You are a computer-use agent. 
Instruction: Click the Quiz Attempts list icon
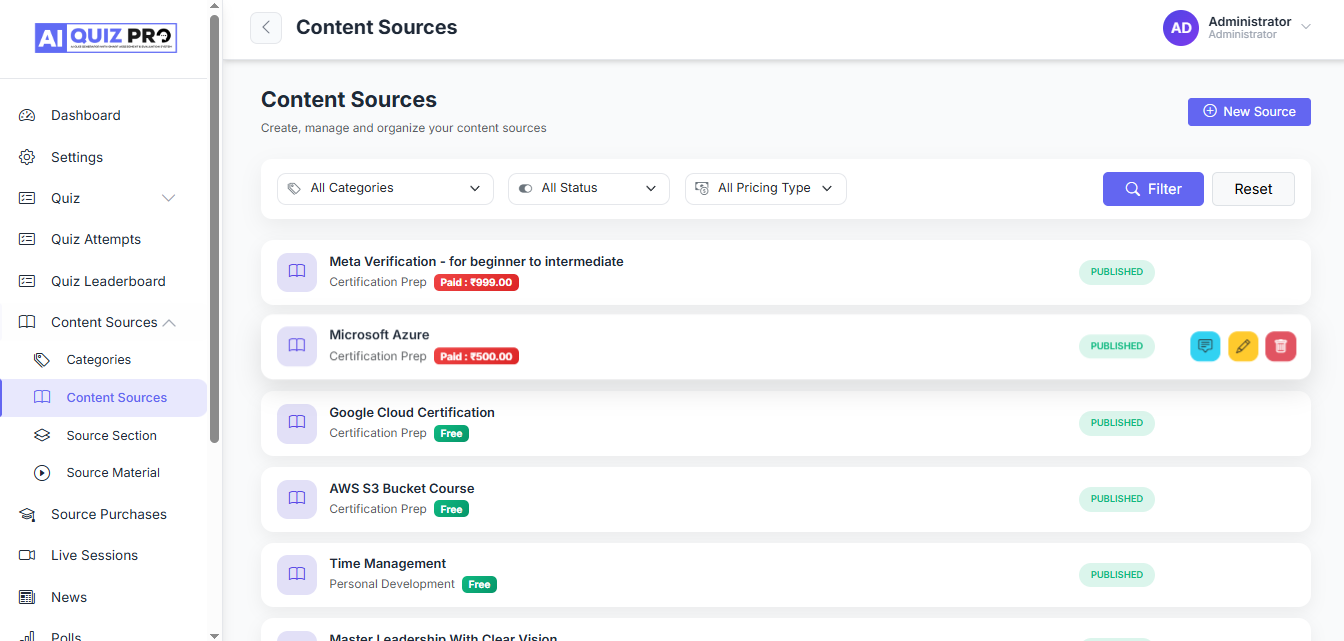(x=27, y=239)
